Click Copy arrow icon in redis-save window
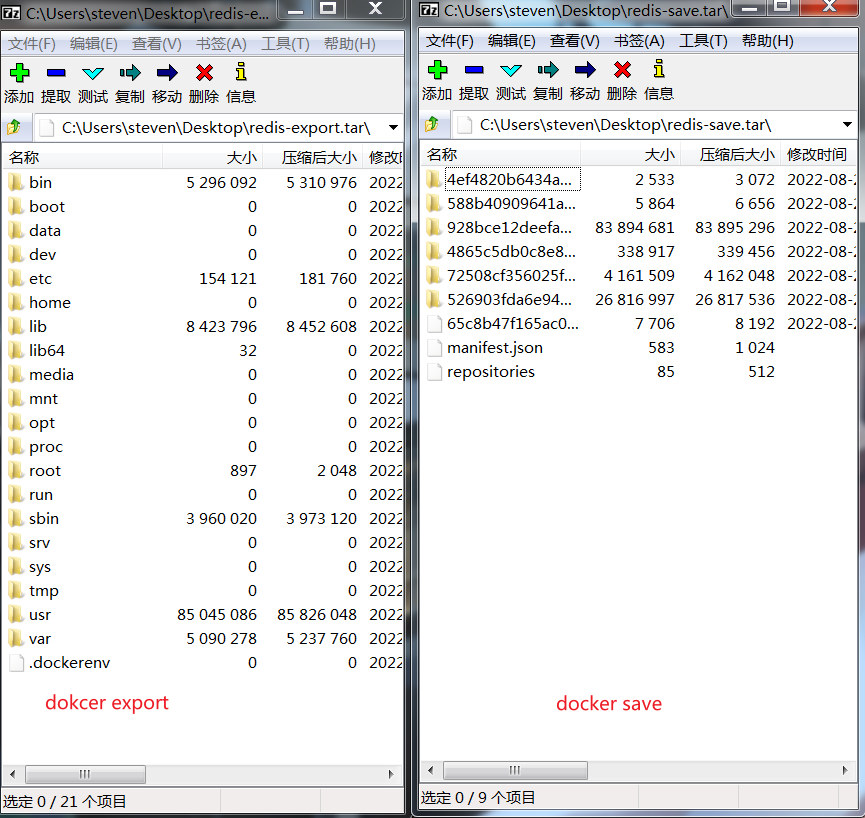 pyautogui.click(x=548, y=69)
